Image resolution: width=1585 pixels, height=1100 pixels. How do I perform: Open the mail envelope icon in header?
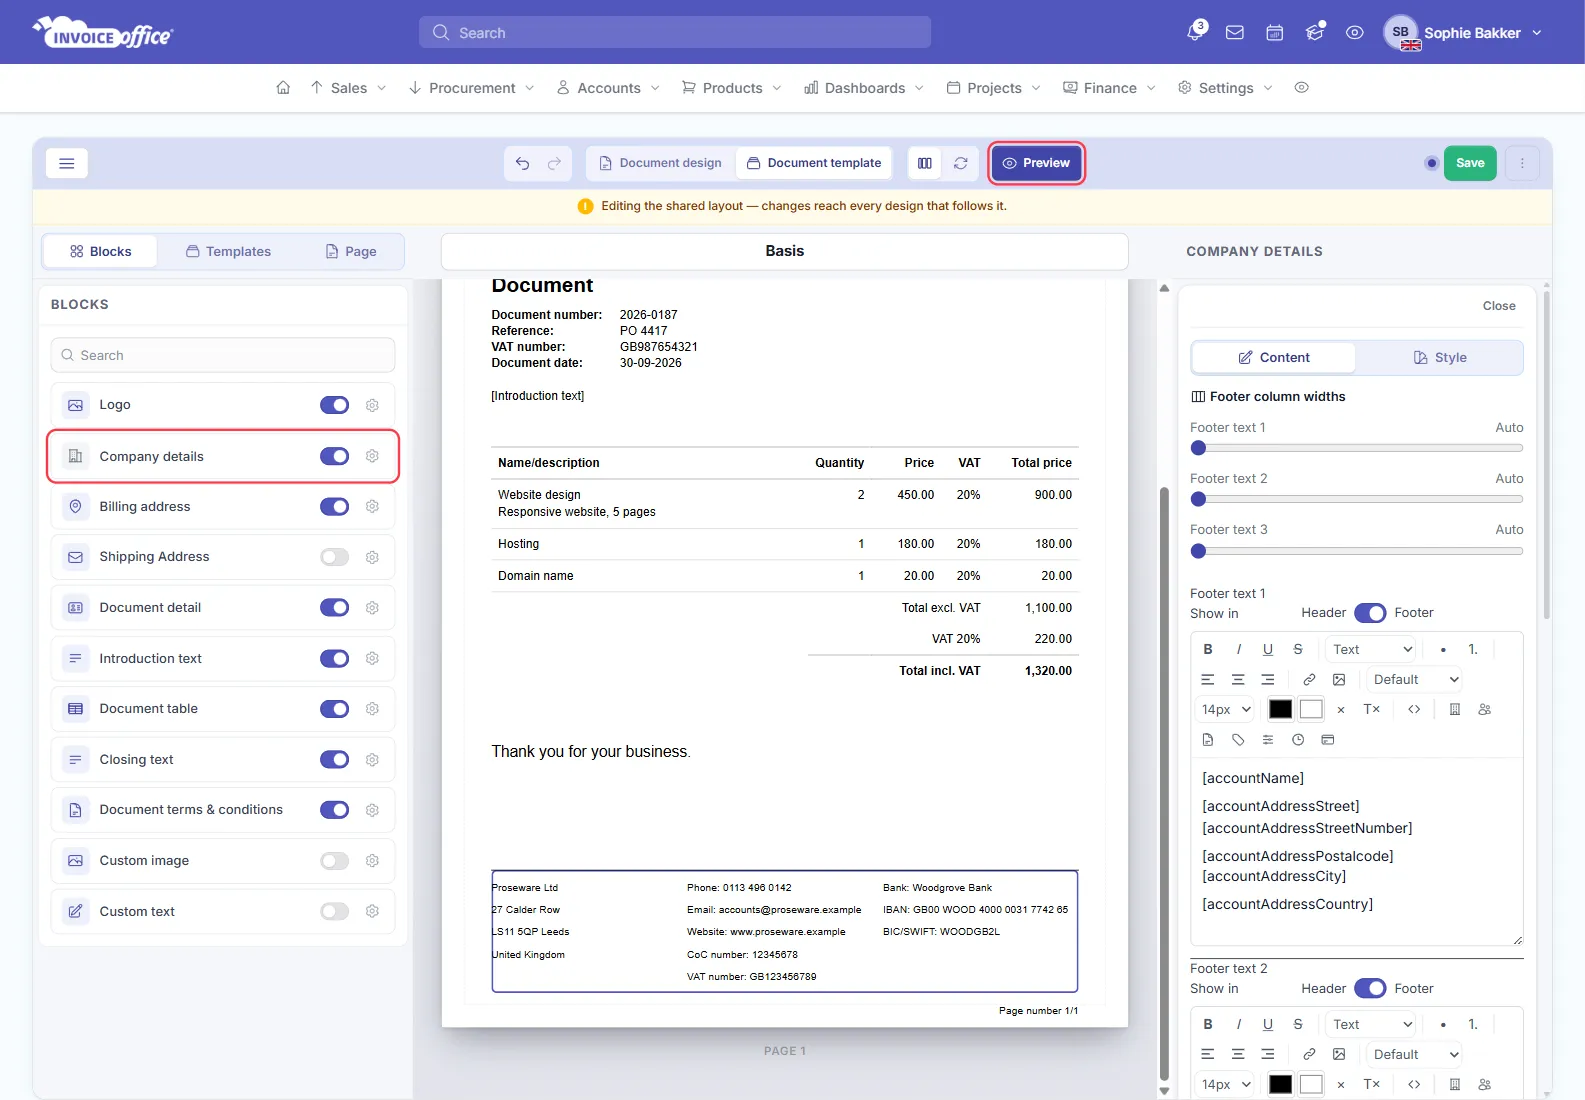point(1235,33)
